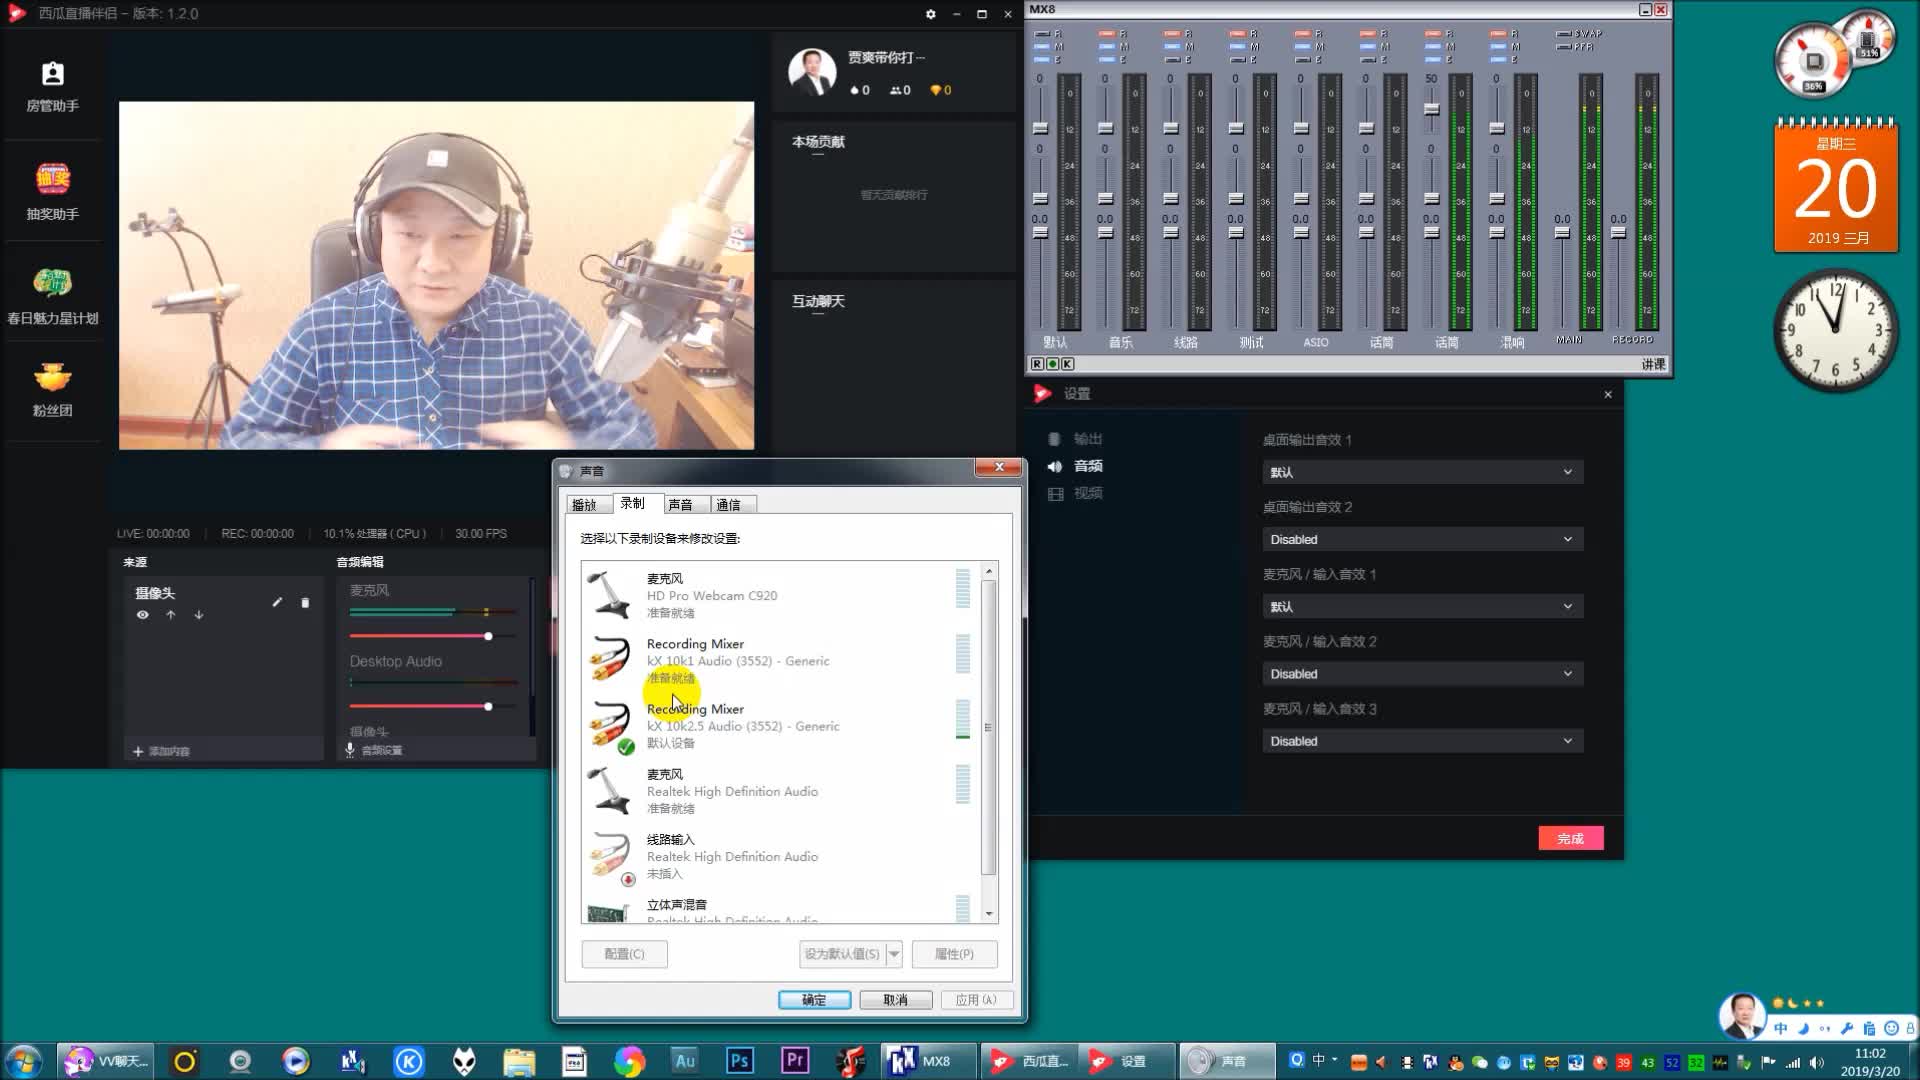Toggle the 摄像头 source eye visibility
1920x1080 pixels.
point(143,615)
